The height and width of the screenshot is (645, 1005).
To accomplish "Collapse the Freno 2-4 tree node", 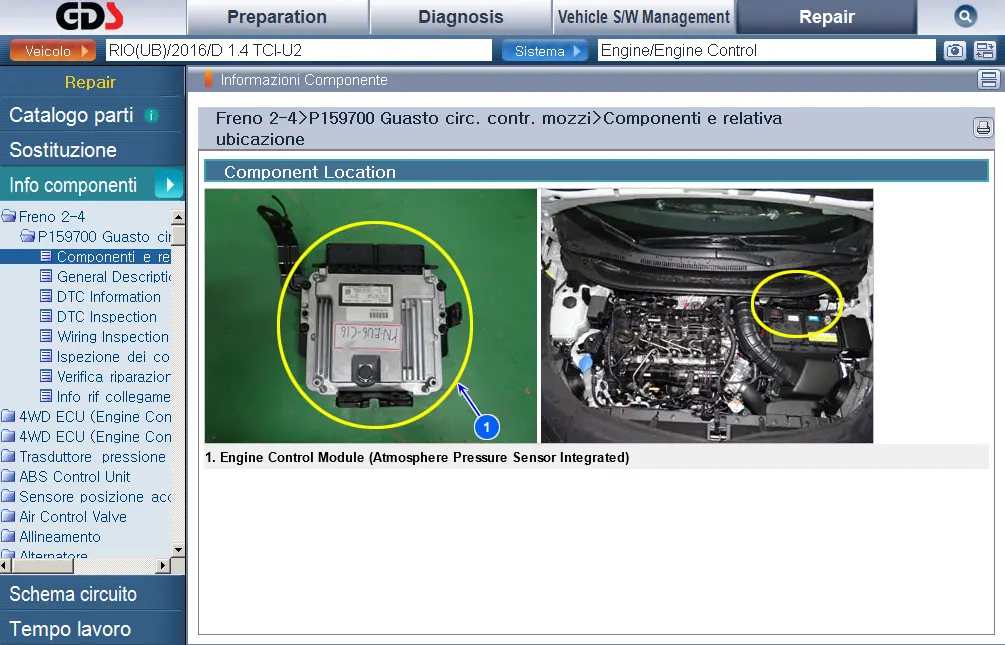I will [x=52, y=217].
